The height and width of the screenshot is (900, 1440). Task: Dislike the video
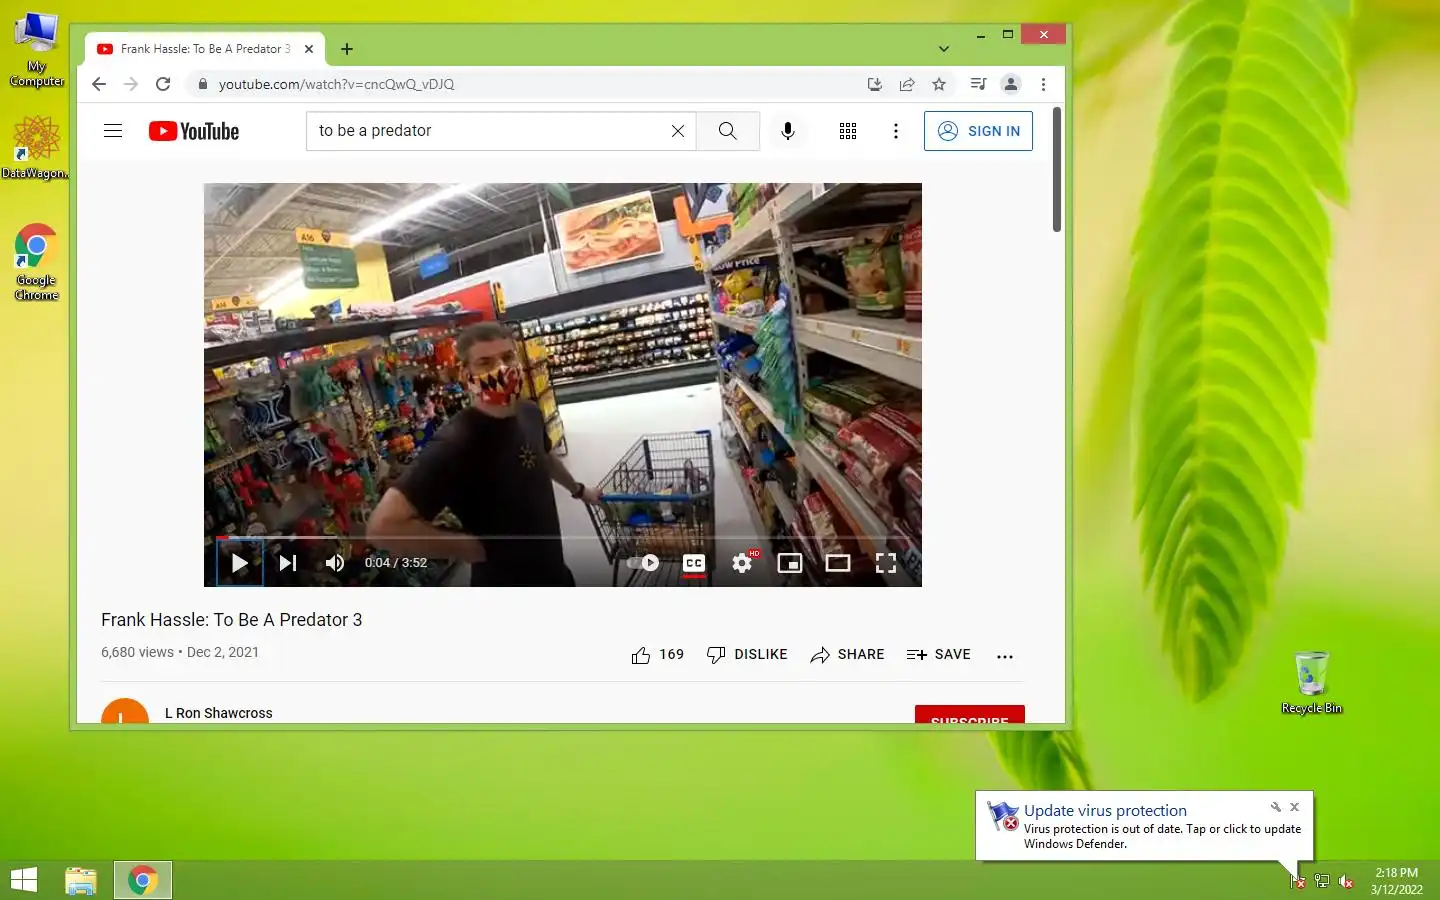(x=747, y=655)
